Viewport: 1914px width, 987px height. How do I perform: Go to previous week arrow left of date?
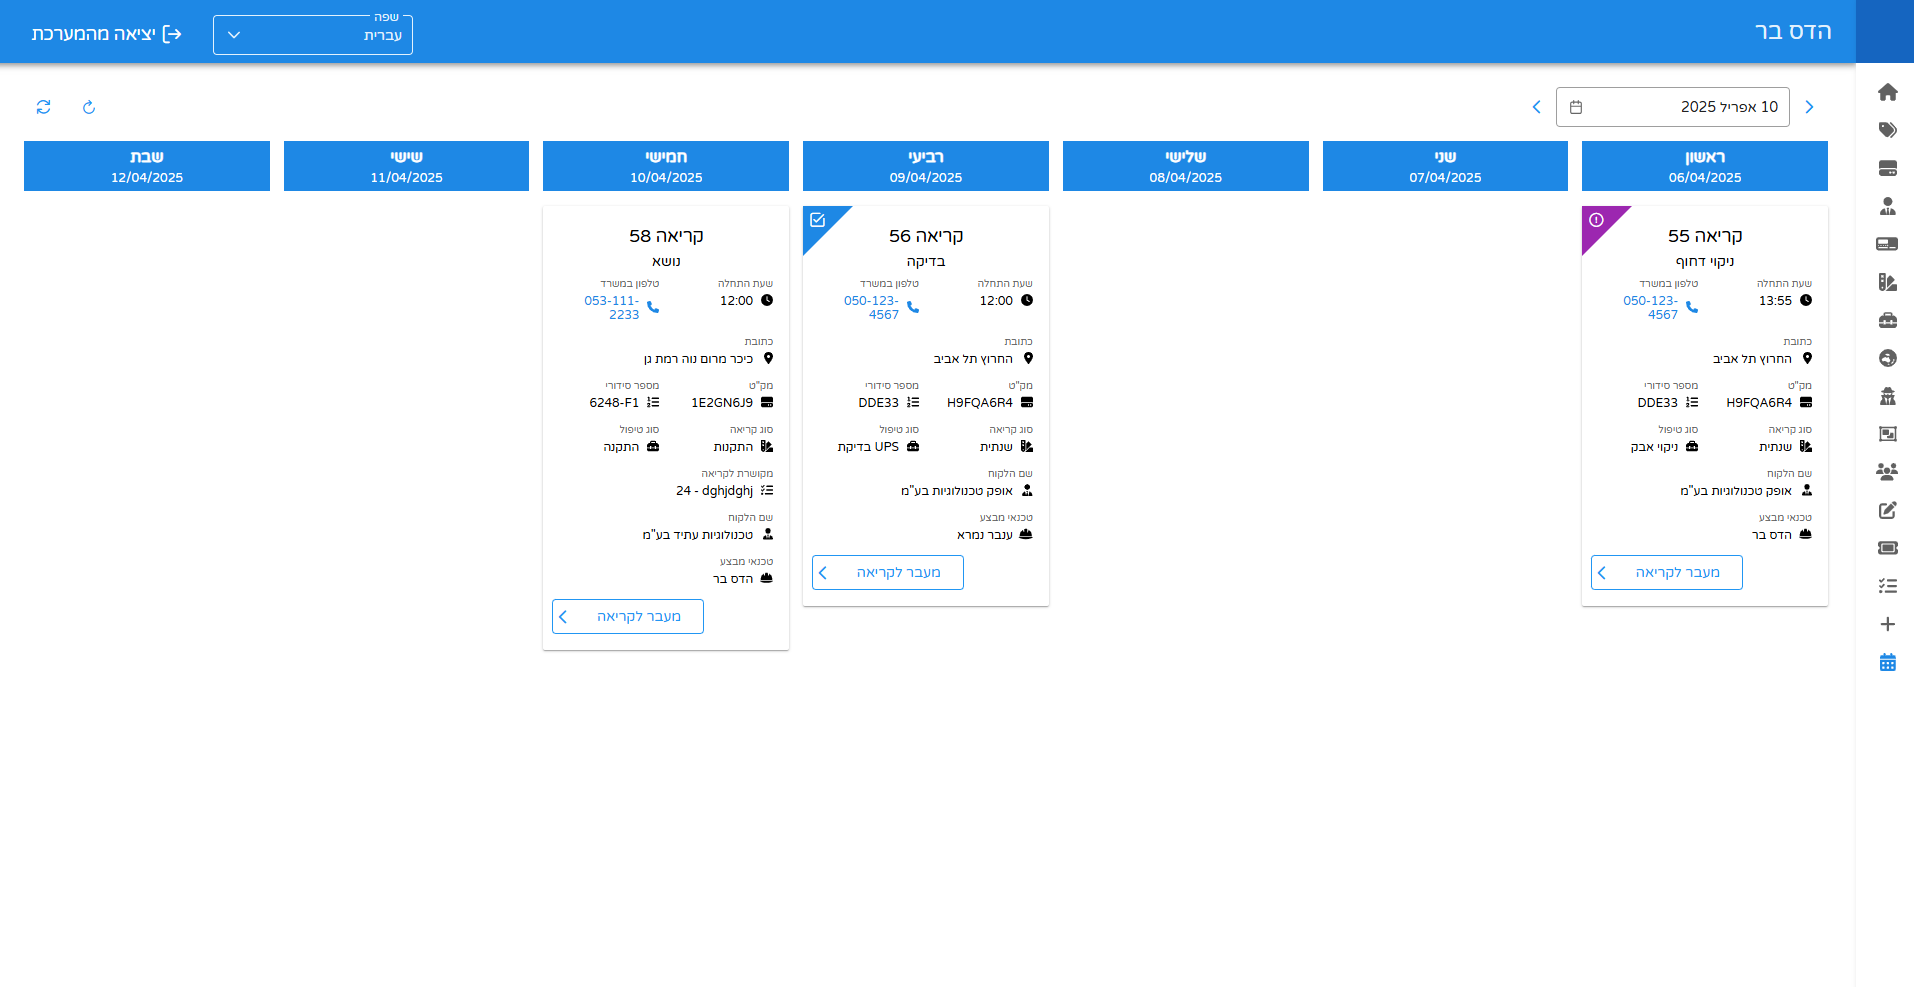pos(1536,107)
